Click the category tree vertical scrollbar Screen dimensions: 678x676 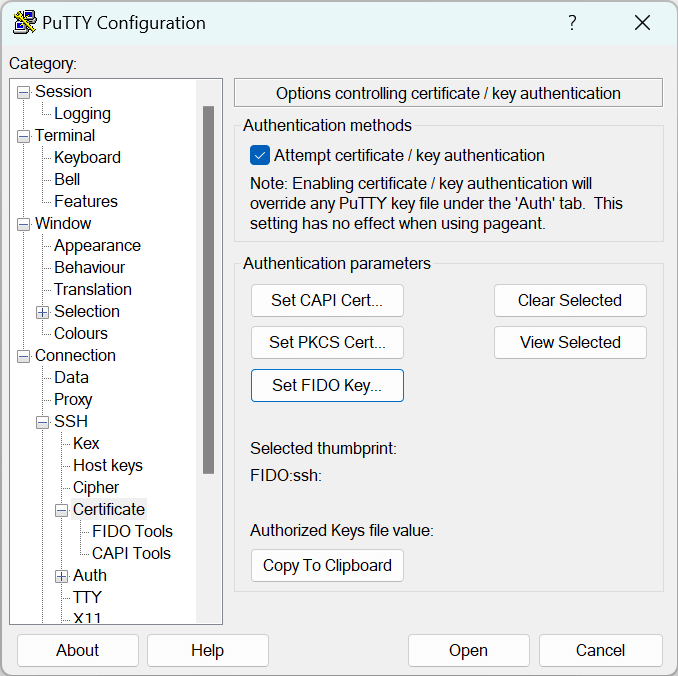(x=208, y=290)
